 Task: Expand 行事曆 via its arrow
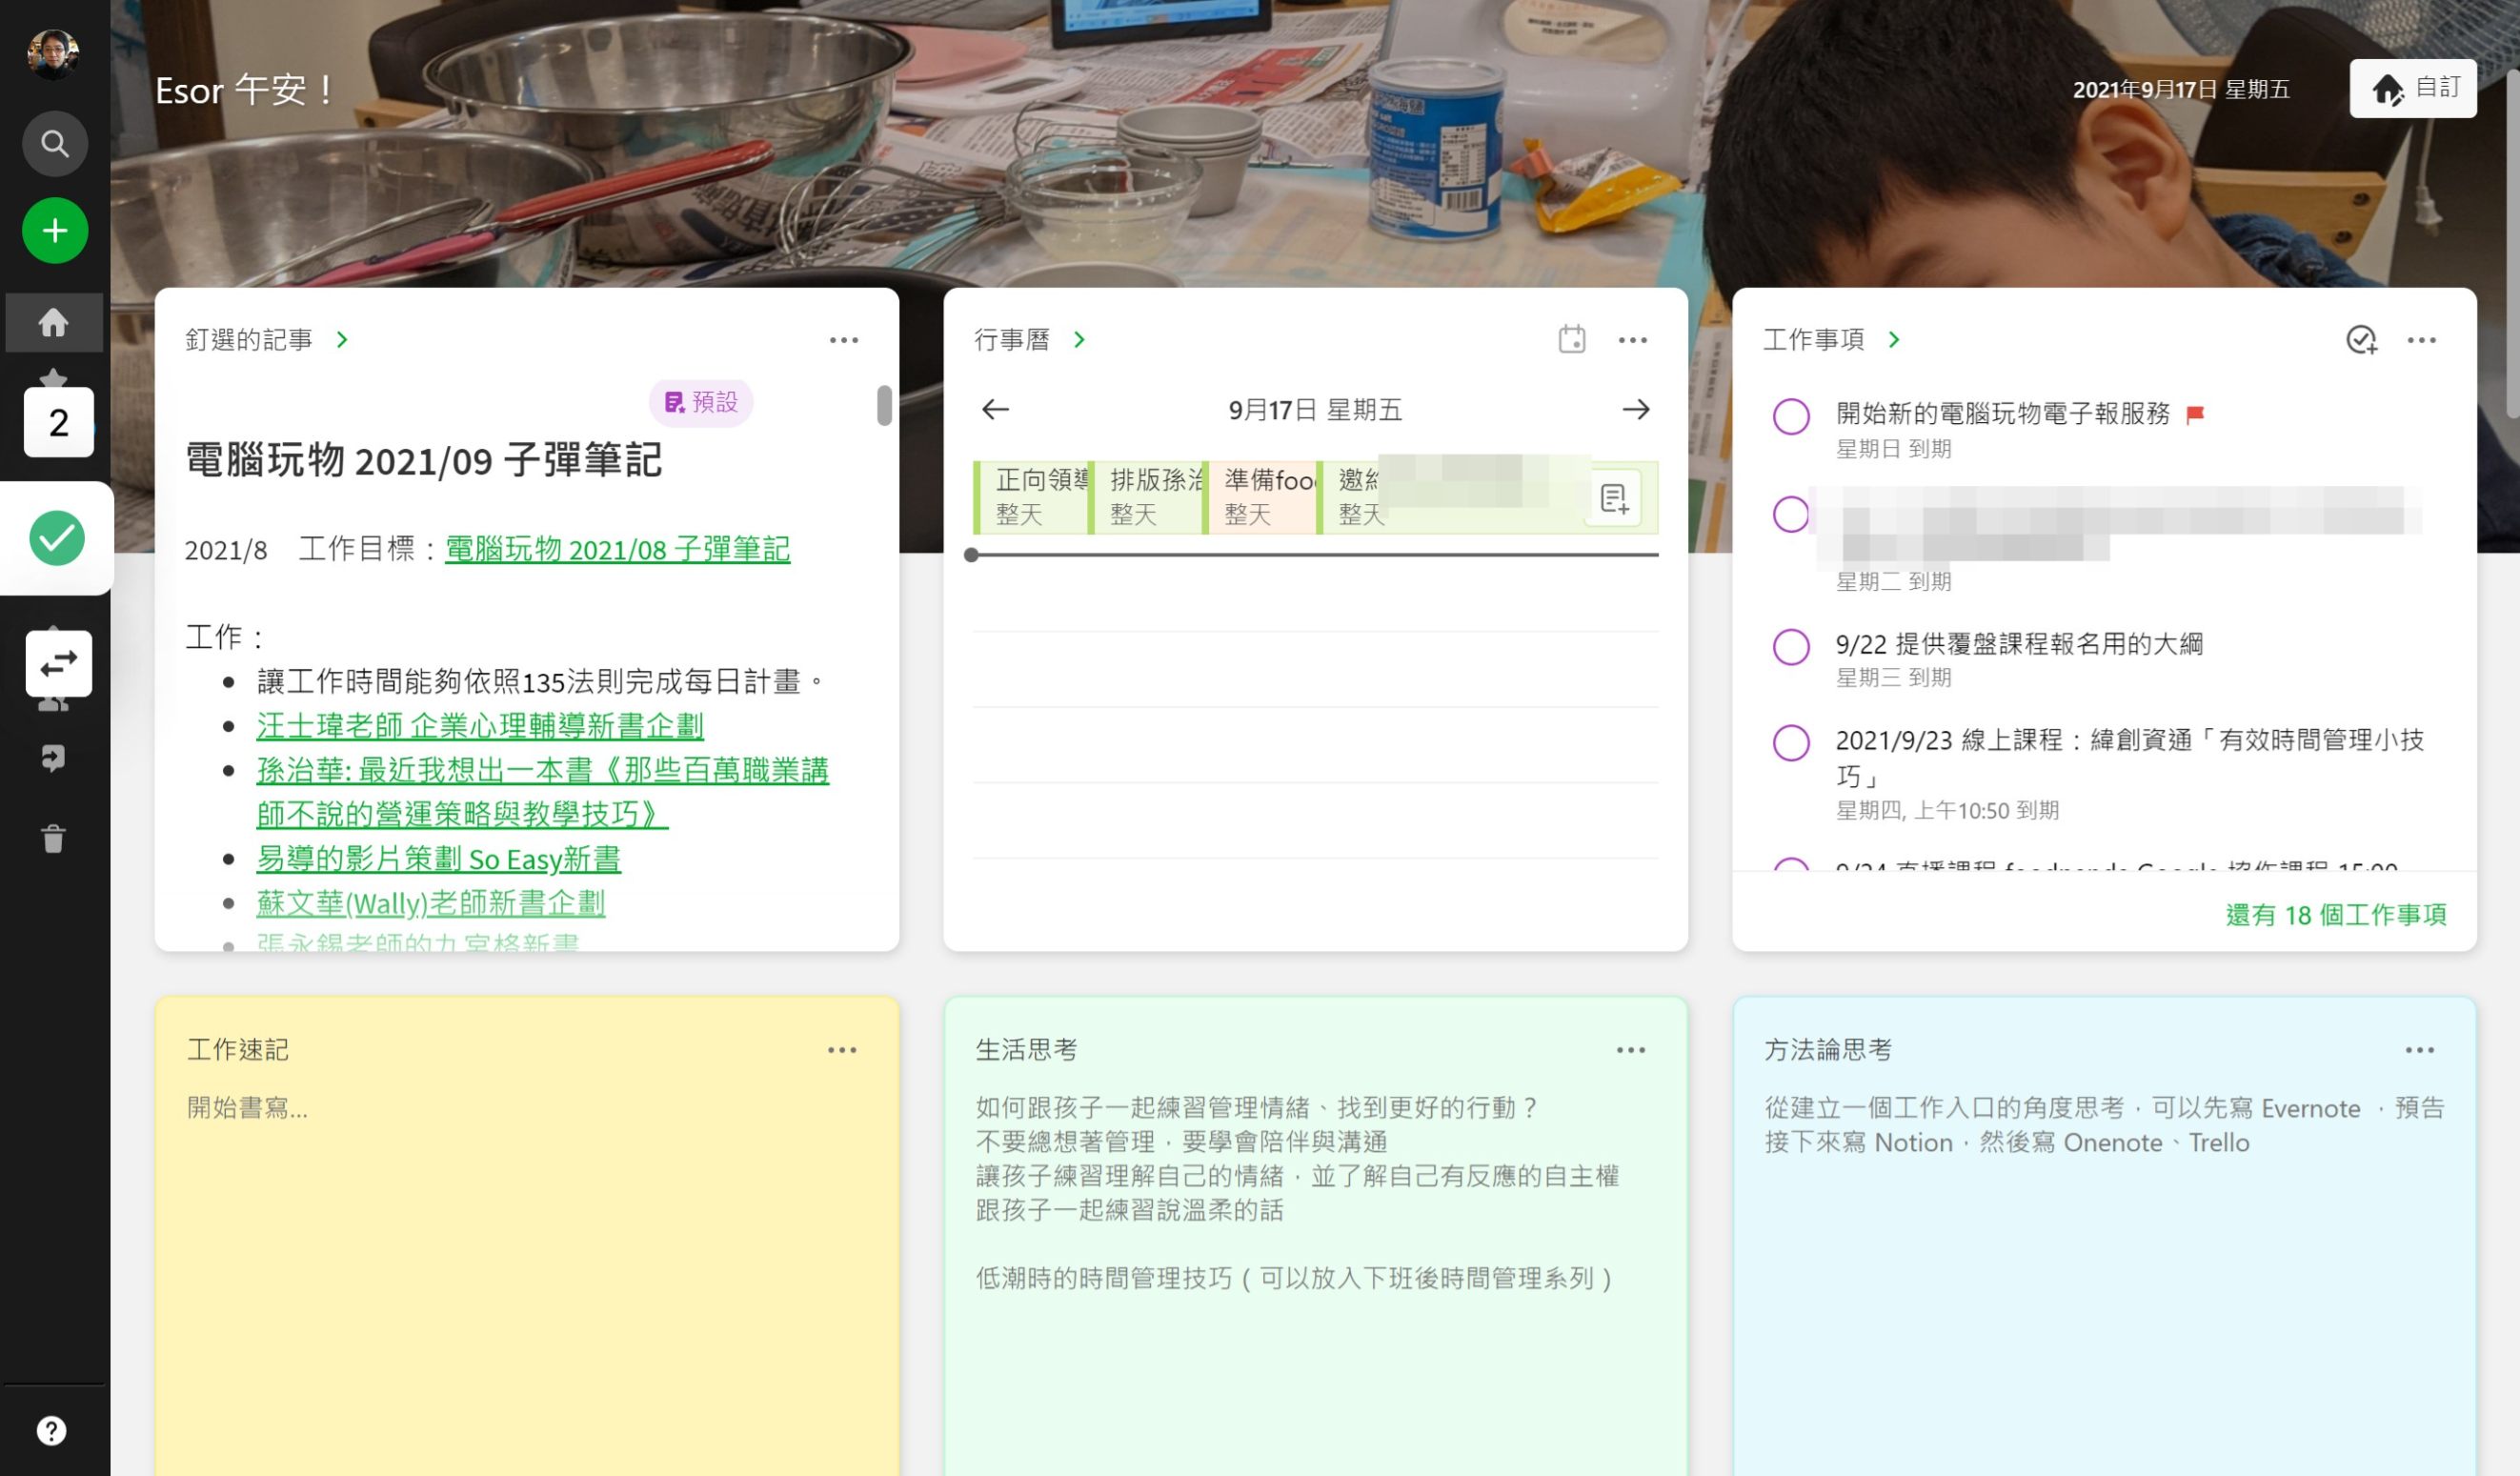(x=1079, y=340)
